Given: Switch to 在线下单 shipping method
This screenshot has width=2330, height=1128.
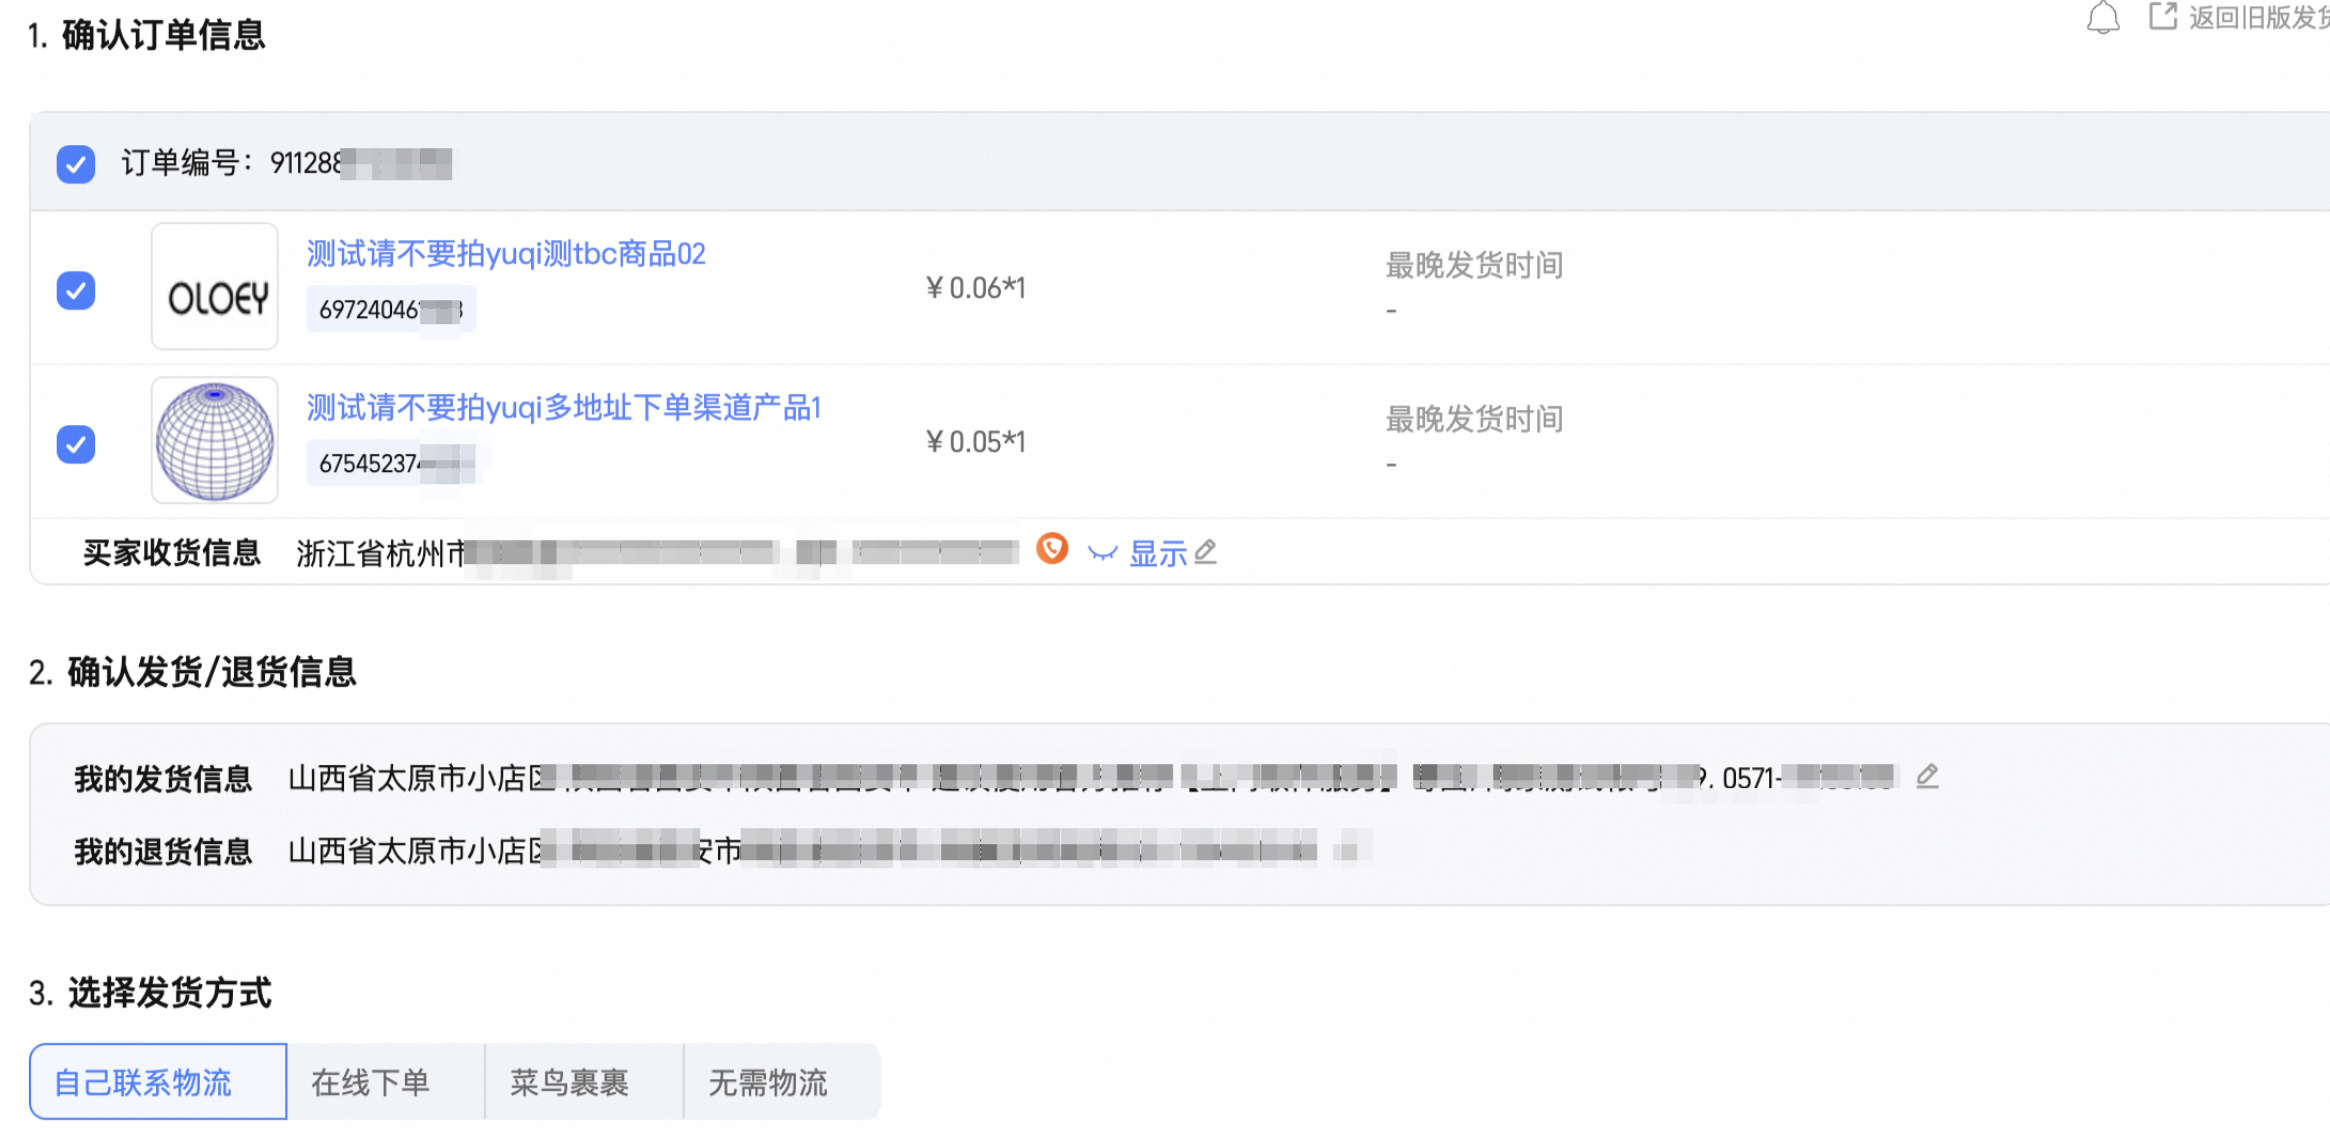Looking at the screenshot, I should (x=385, y=1082).
